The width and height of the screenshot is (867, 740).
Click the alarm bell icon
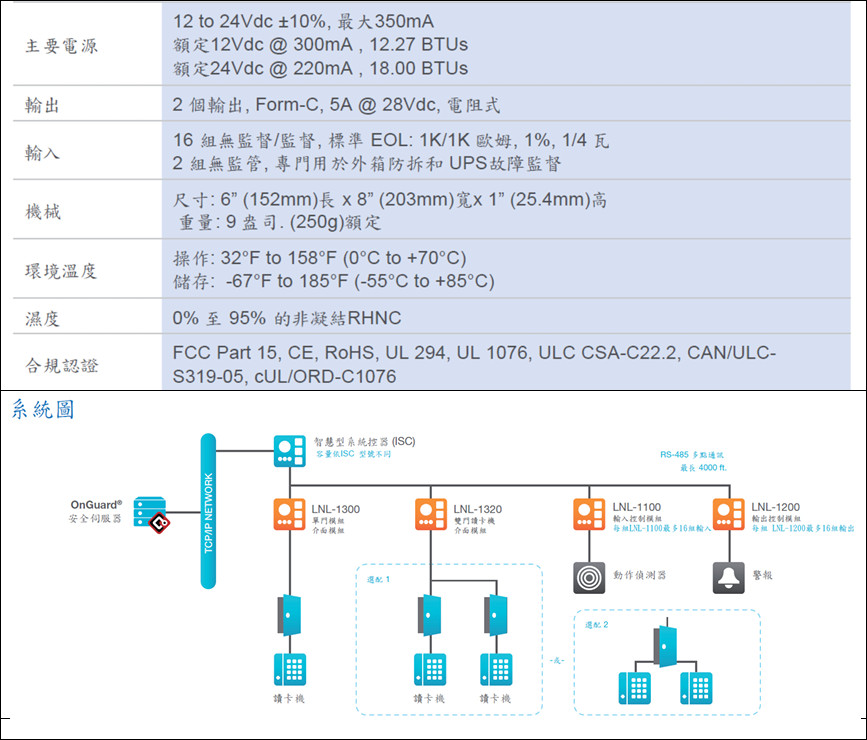click(729, 577)
